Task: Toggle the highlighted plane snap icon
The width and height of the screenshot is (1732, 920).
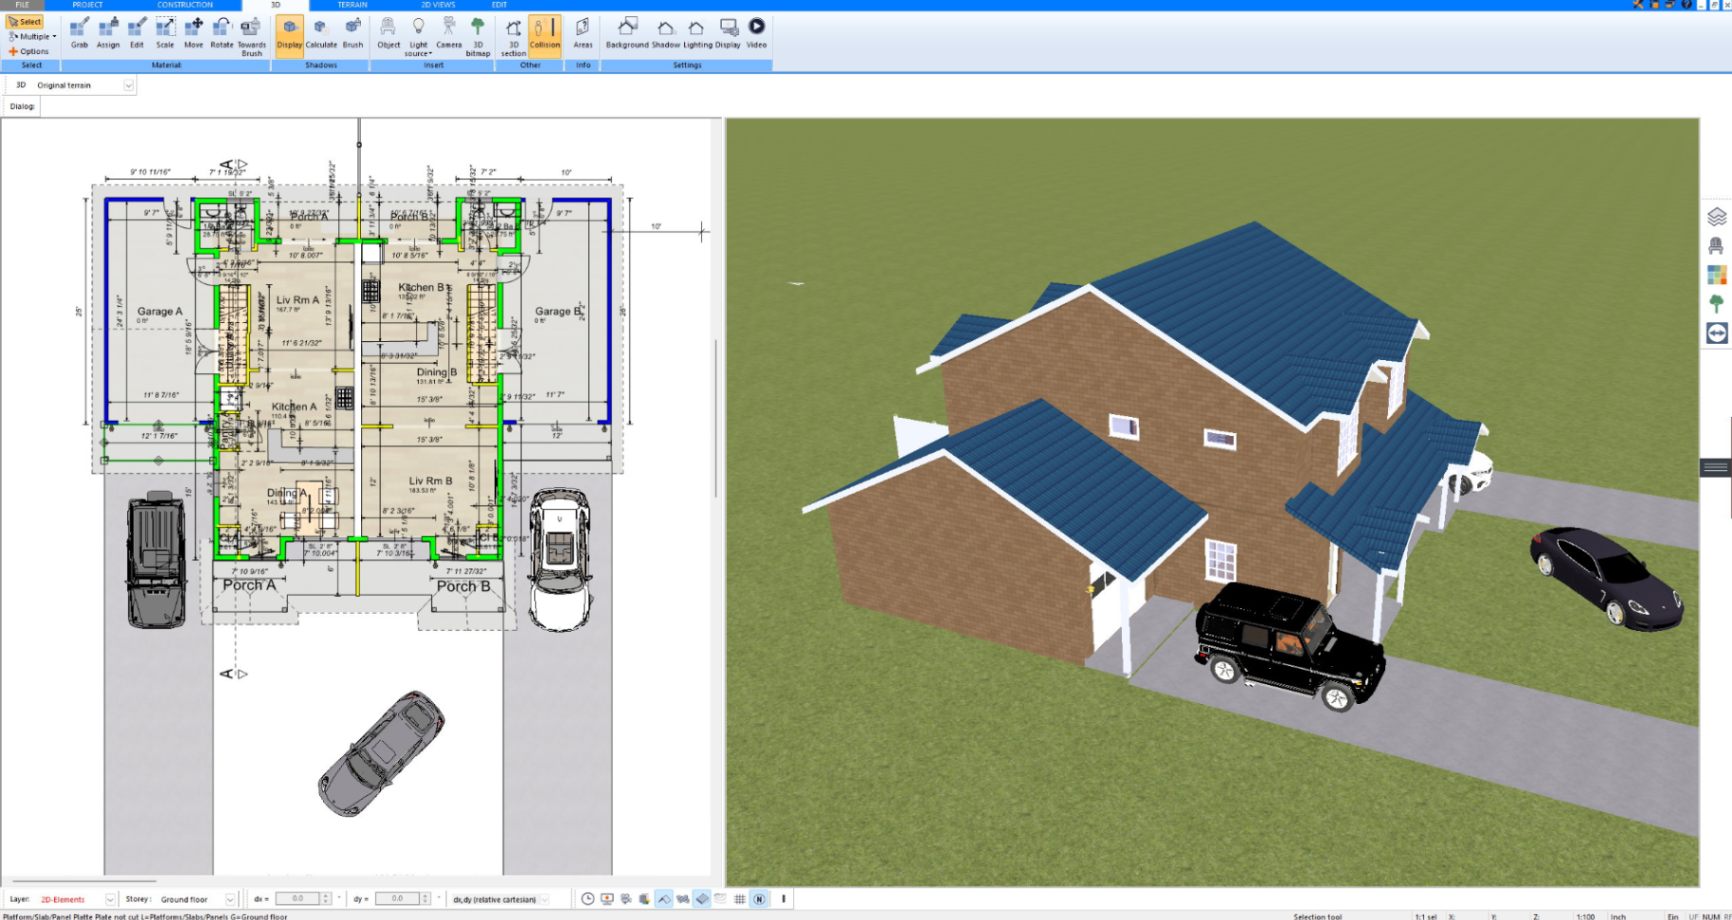Action: [702, 899]
